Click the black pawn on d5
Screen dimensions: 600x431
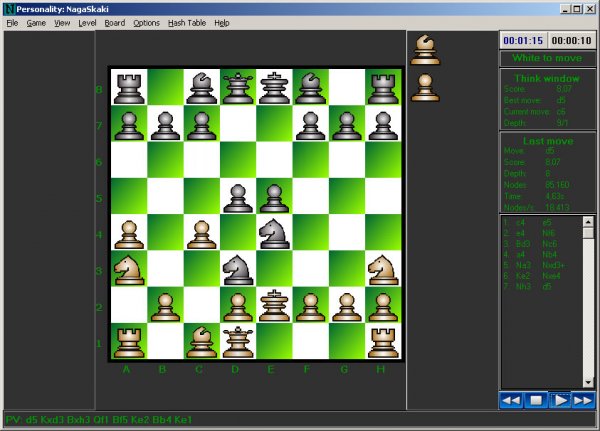[x=237, y=195]
